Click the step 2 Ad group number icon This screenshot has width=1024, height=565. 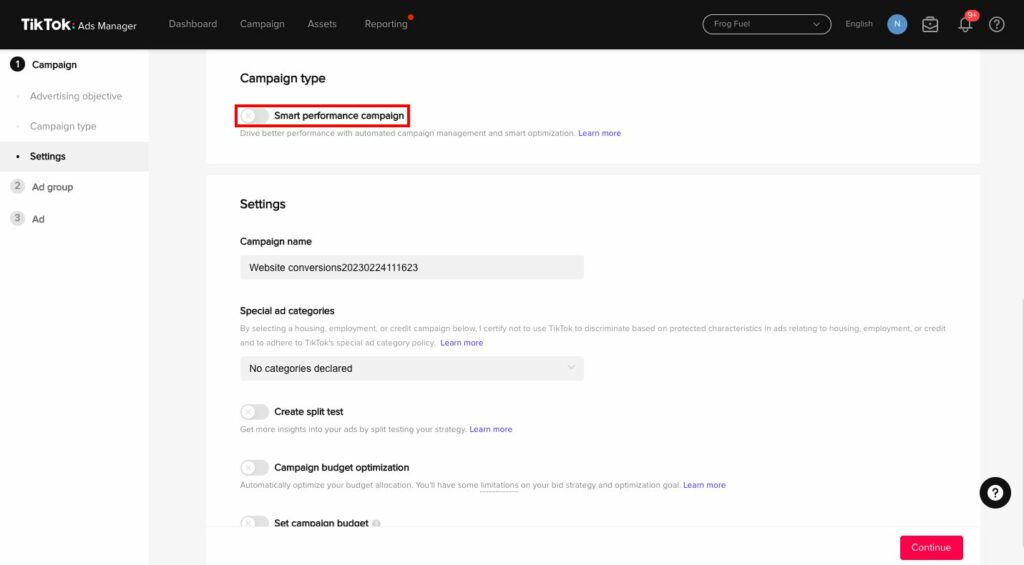click(x=17, y=187)
